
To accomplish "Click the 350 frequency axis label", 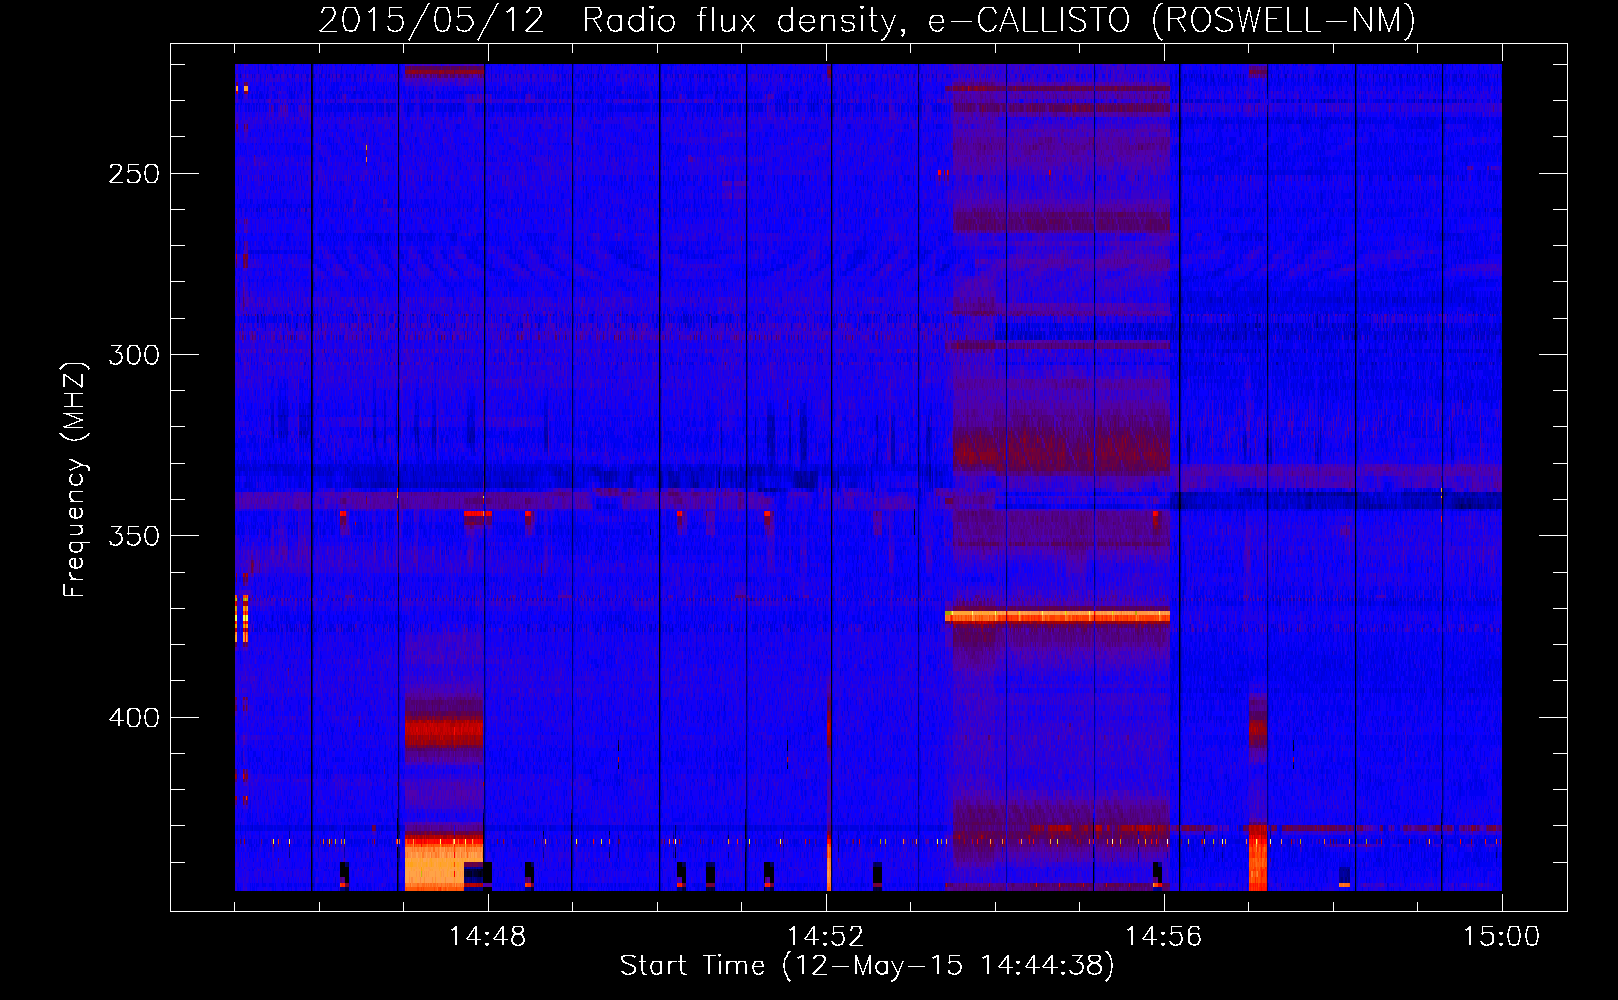I will 134,536.
